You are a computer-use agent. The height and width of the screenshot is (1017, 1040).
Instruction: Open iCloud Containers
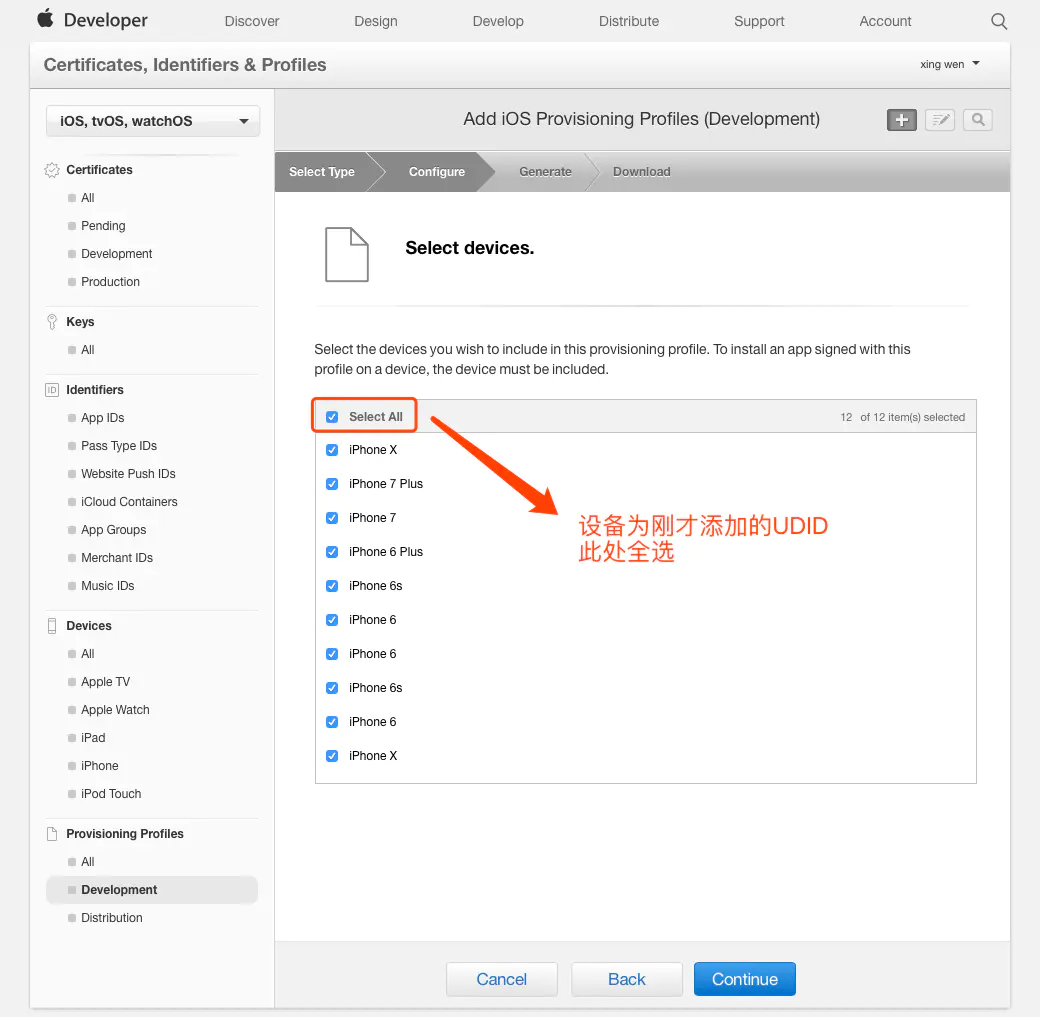pos(129,502)
